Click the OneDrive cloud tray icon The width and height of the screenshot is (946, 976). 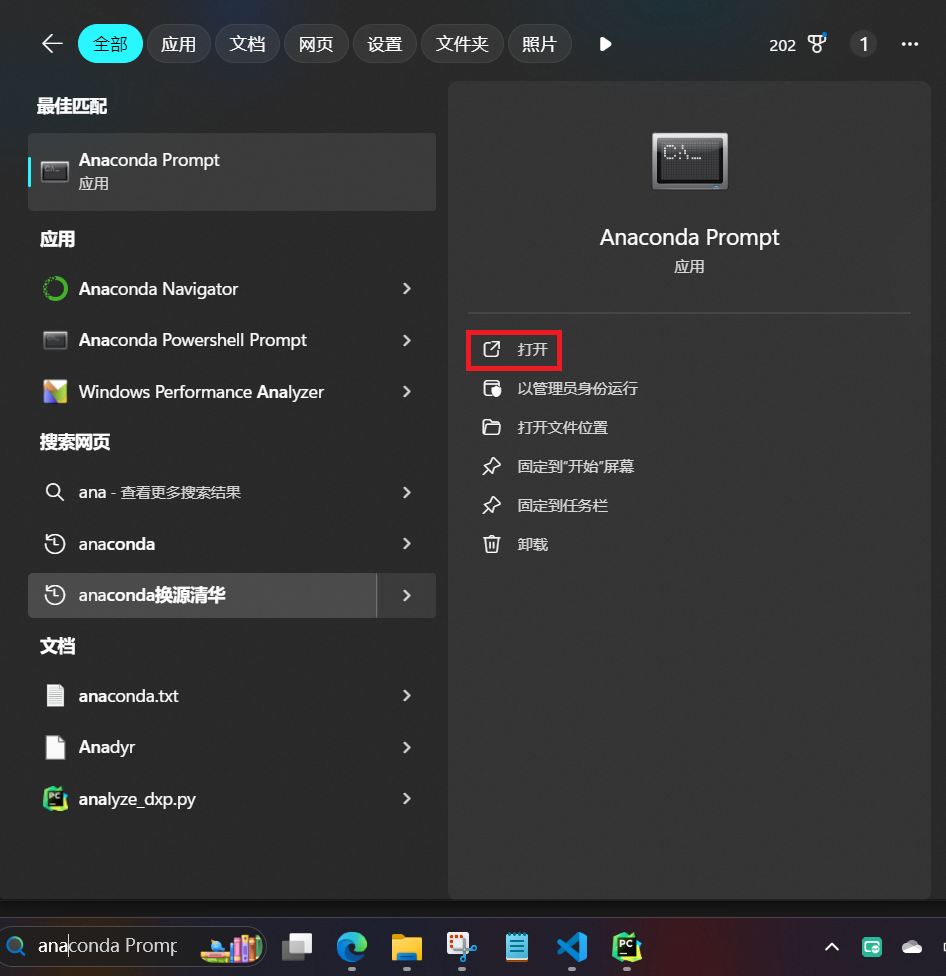[x=912, y=947]
